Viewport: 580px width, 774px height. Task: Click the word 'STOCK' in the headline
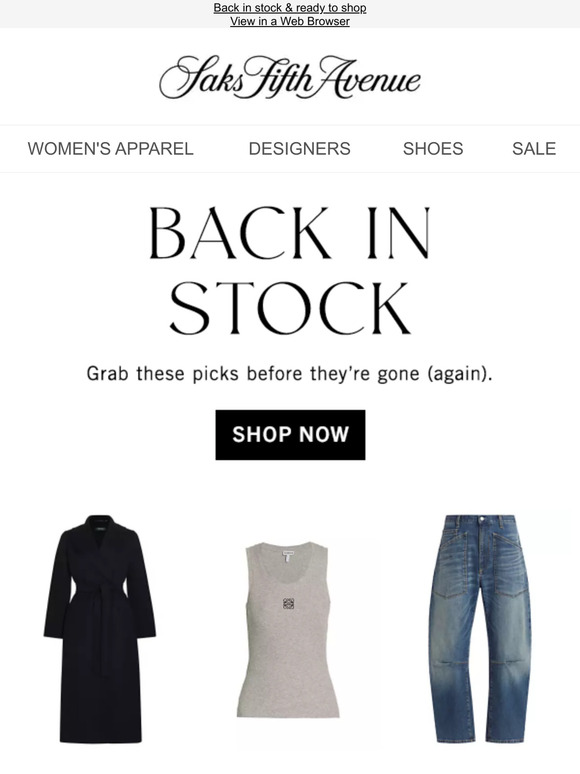coord(290,309)
